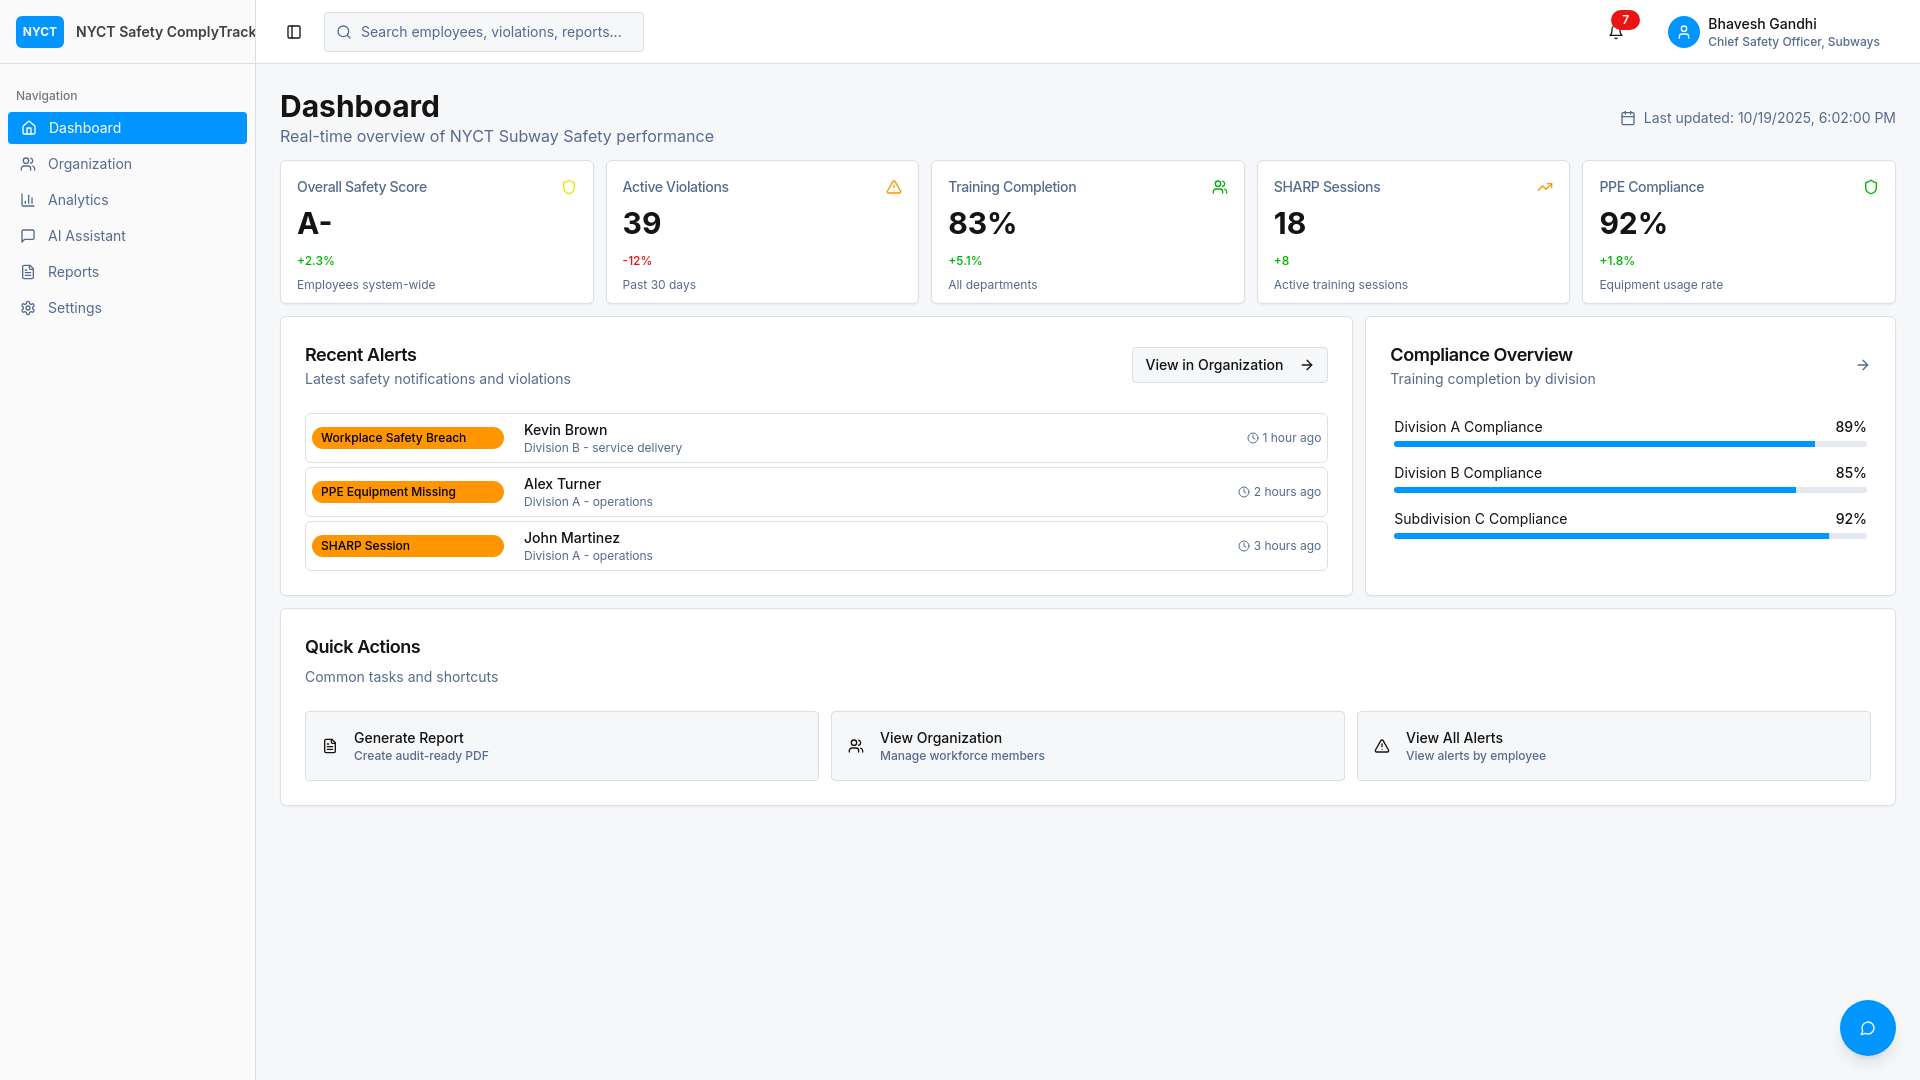
Task: Click the Active Violations warning icon
Action: [894, 187]
